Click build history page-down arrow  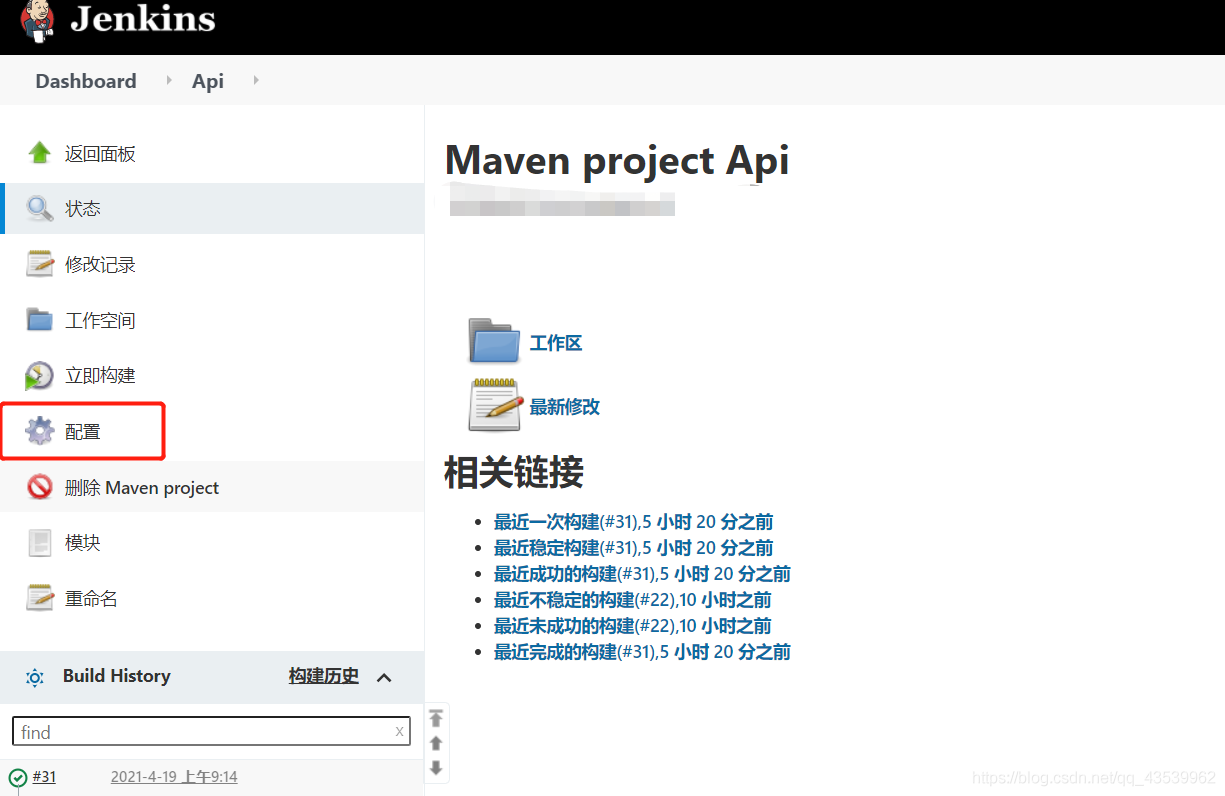pos(436,768)
